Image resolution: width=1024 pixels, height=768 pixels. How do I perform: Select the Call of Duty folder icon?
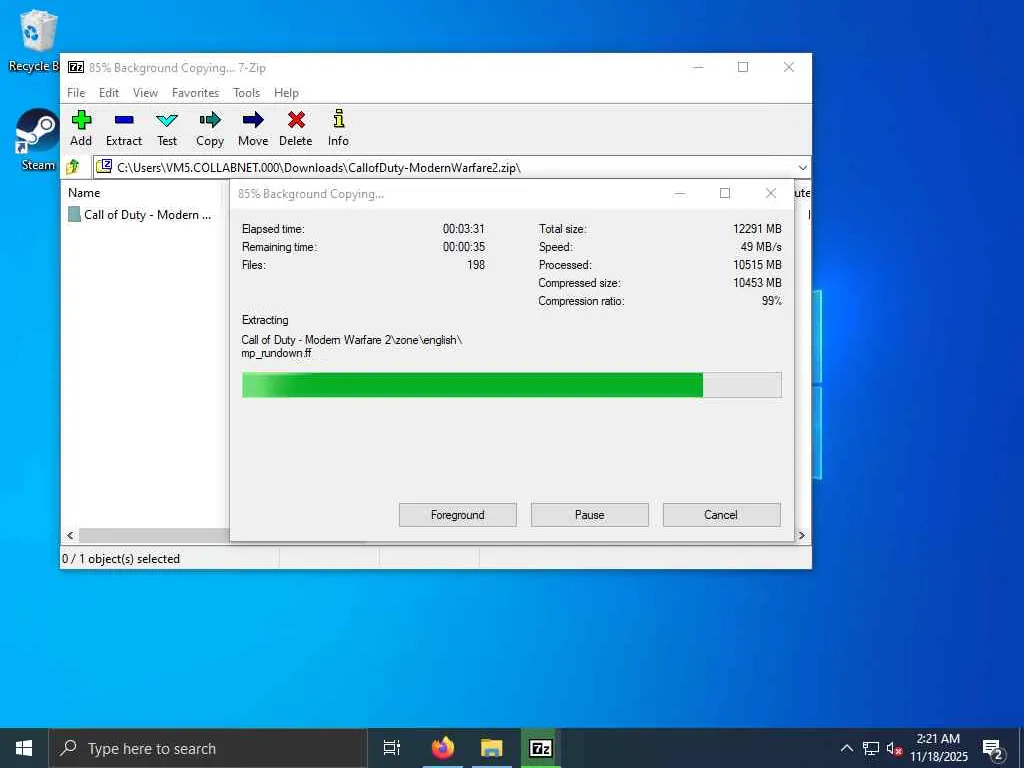click(x=74, y=214)
